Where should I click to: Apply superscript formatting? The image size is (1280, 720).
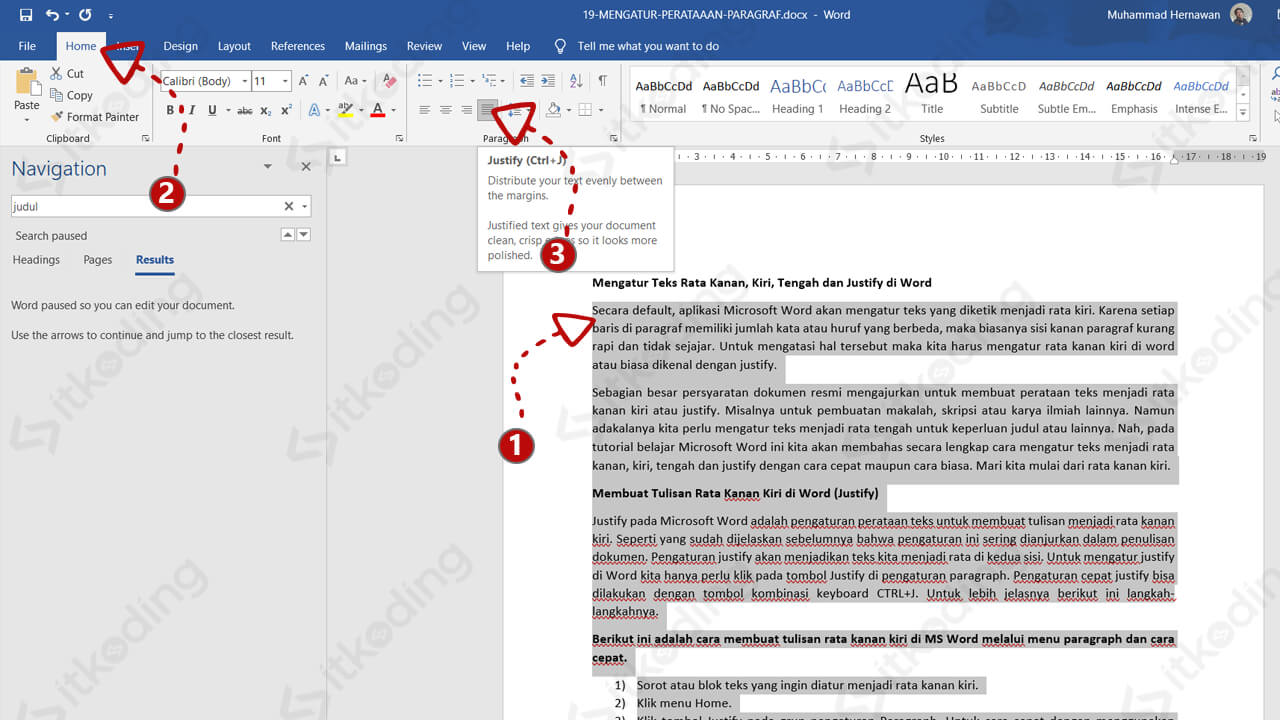point(286,110)
